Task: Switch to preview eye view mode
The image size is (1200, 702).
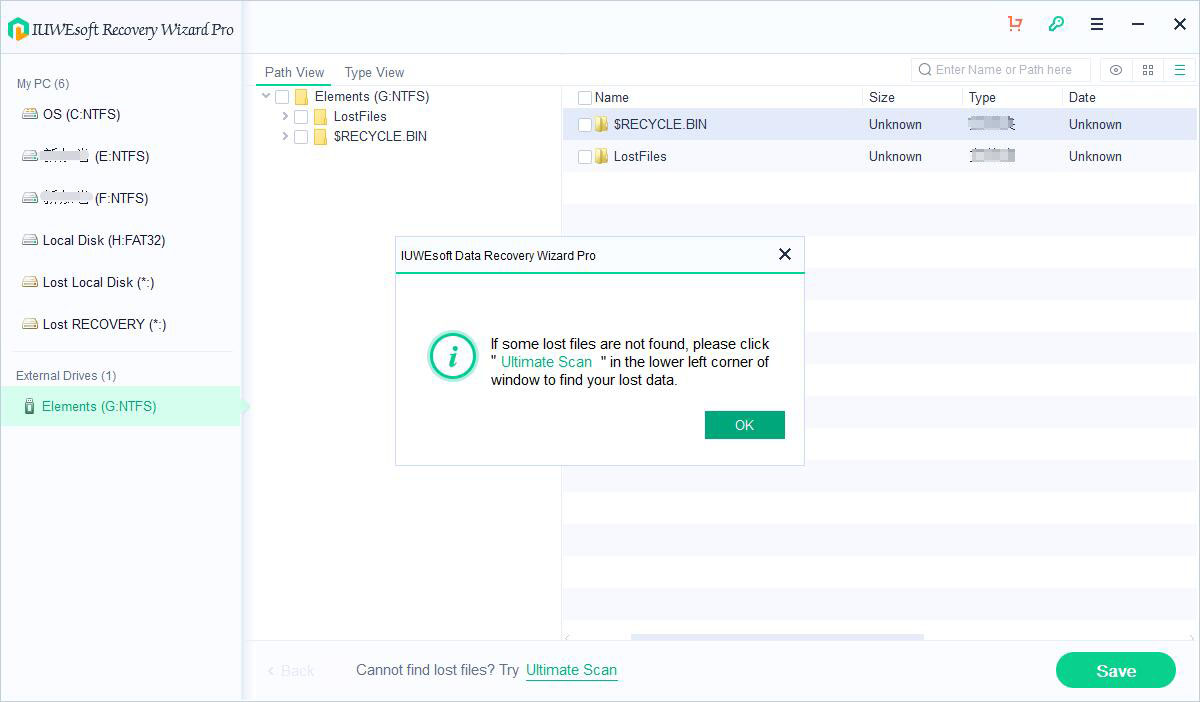Action: click(x=1116, y=70)
